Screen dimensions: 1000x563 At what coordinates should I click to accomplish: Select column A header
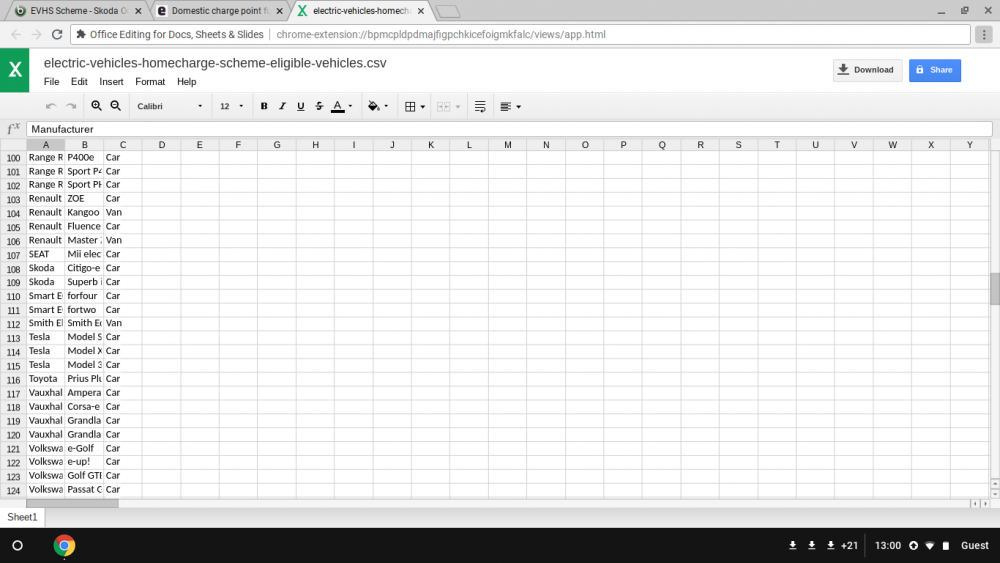(46, 145)
